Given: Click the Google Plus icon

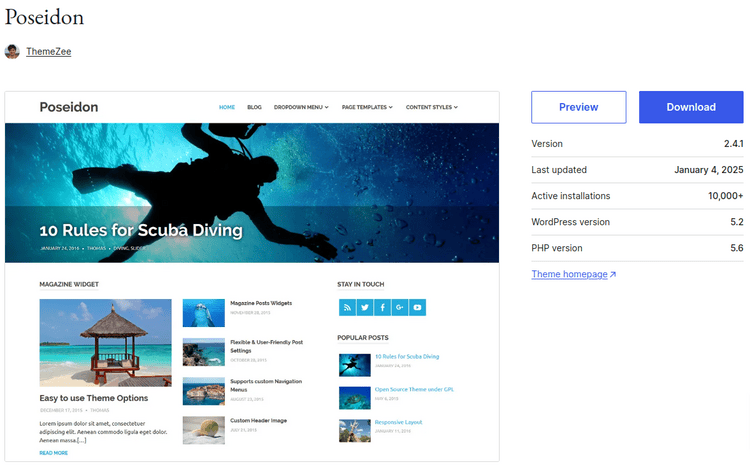Looking at the screenshot, I should coord(400,308).
